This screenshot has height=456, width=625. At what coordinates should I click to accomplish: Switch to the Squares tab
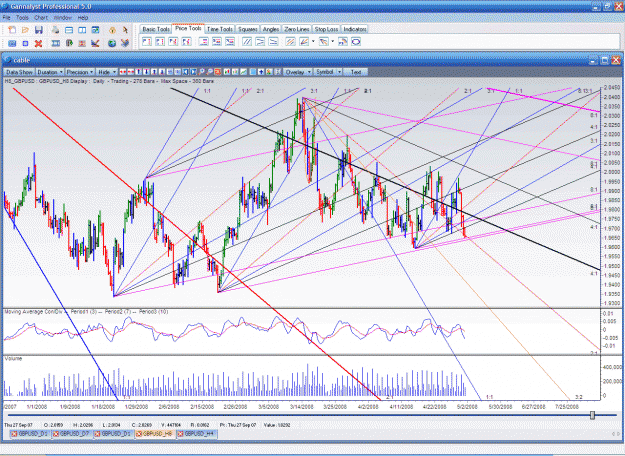(x=248, y=29)
